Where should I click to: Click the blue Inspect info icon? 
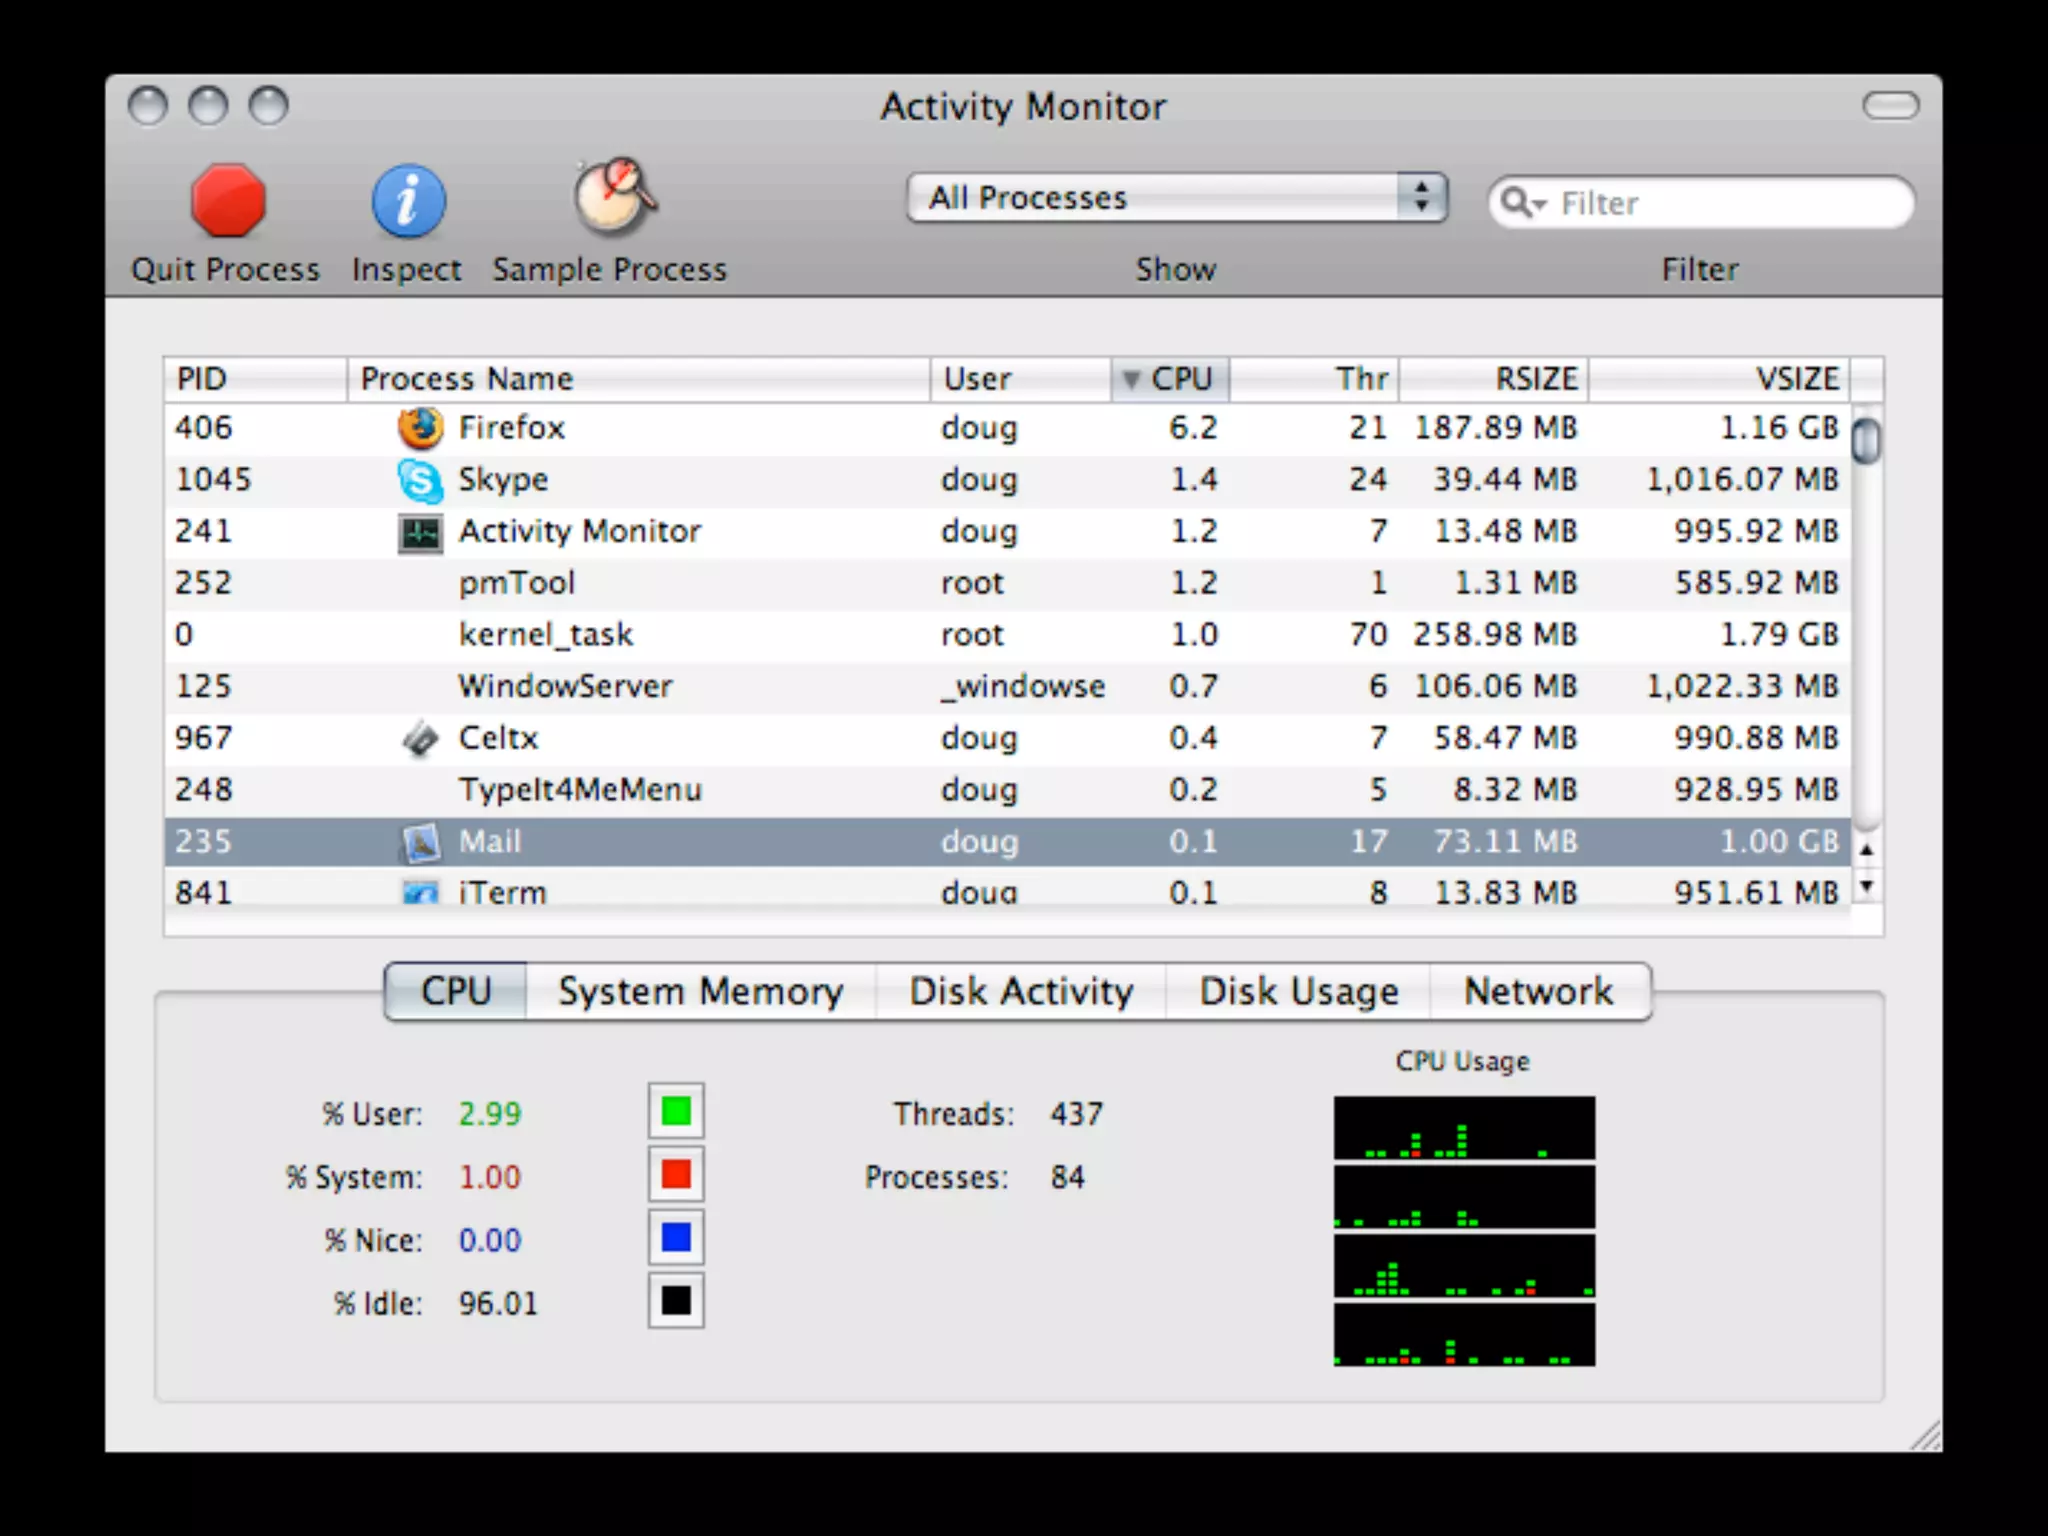(408, 202)
